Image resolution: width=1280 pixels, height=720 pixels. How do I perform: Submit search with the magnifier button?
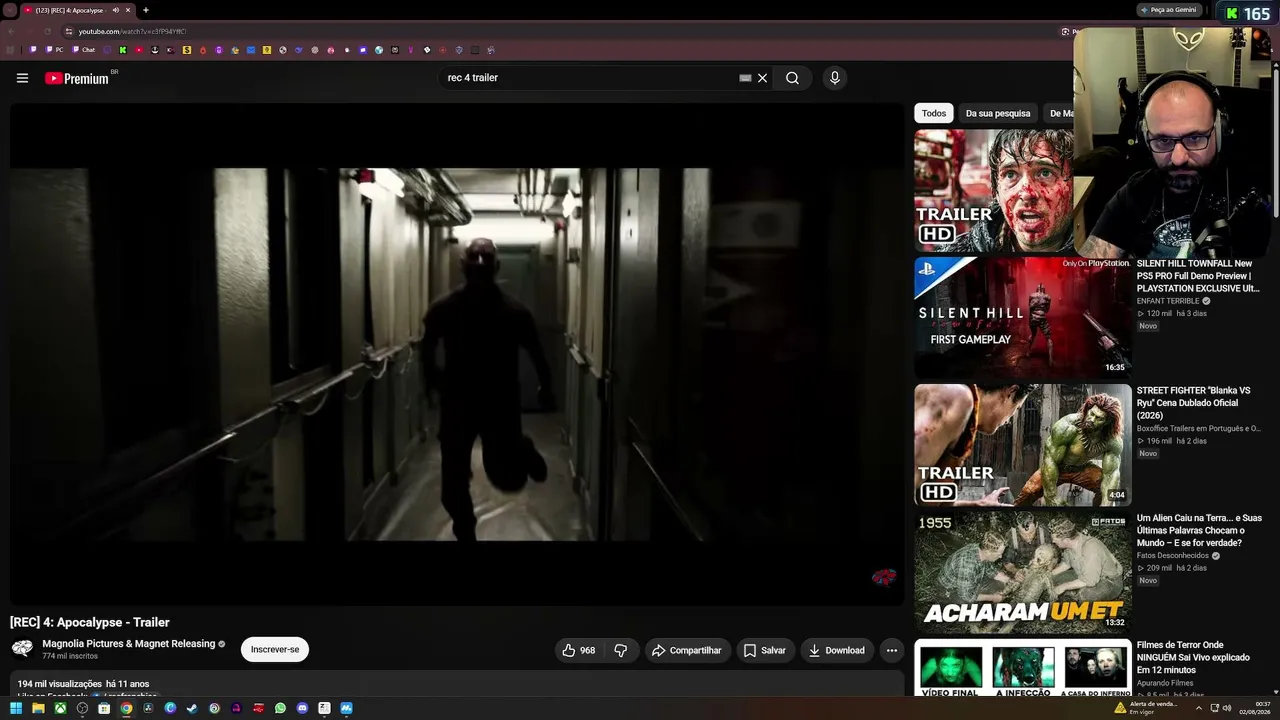[792, 78]
